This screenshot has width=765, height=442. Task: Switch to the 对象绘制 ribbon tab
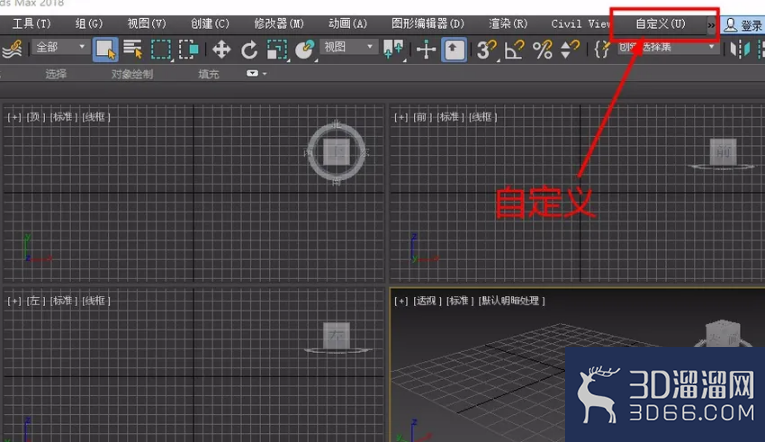point(132,74)
